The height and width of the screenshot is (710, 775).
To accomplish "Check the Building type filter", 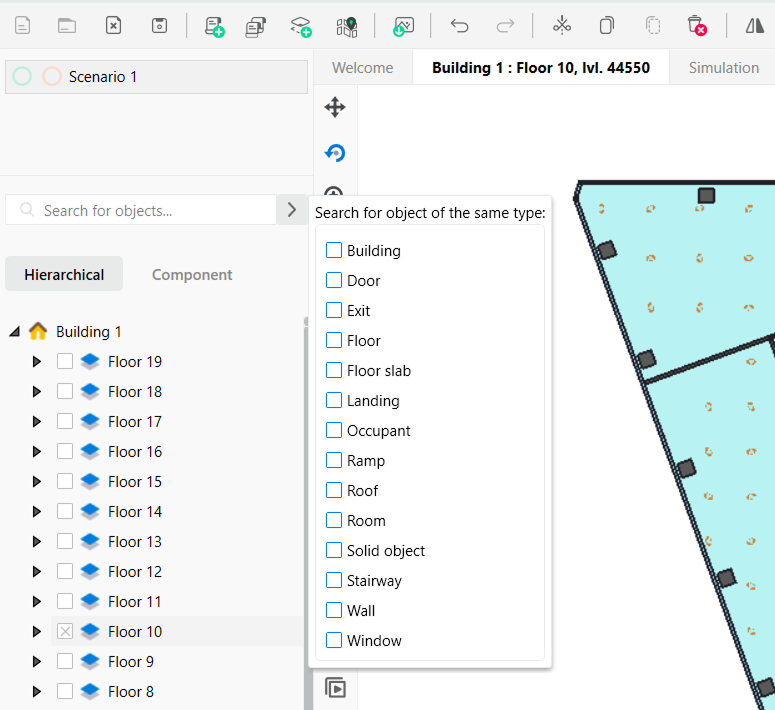I will pos(334,250).
